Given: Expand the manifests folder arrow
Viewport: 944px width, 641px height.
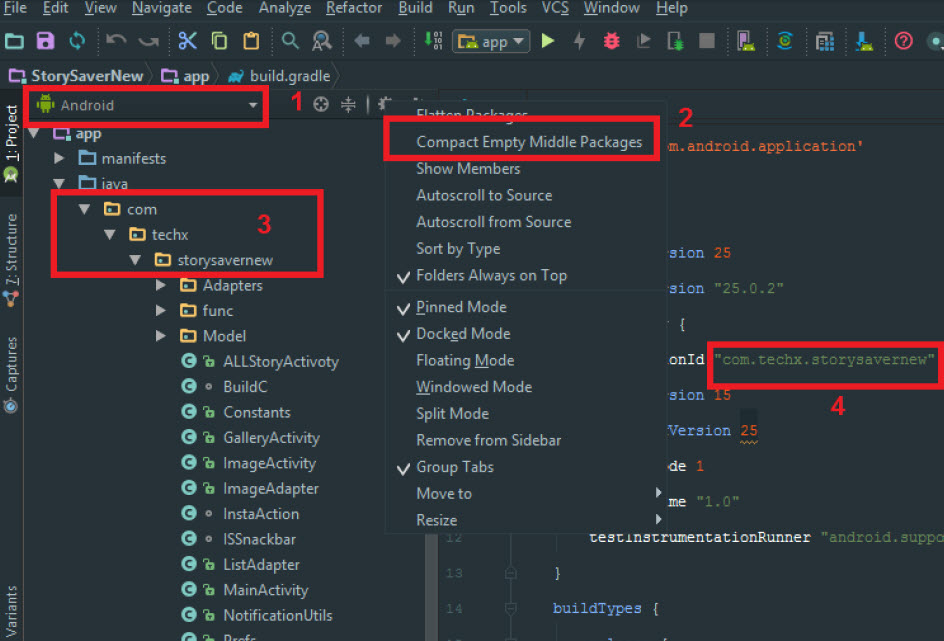Looking at the screenshot, I should click(59, 158).
